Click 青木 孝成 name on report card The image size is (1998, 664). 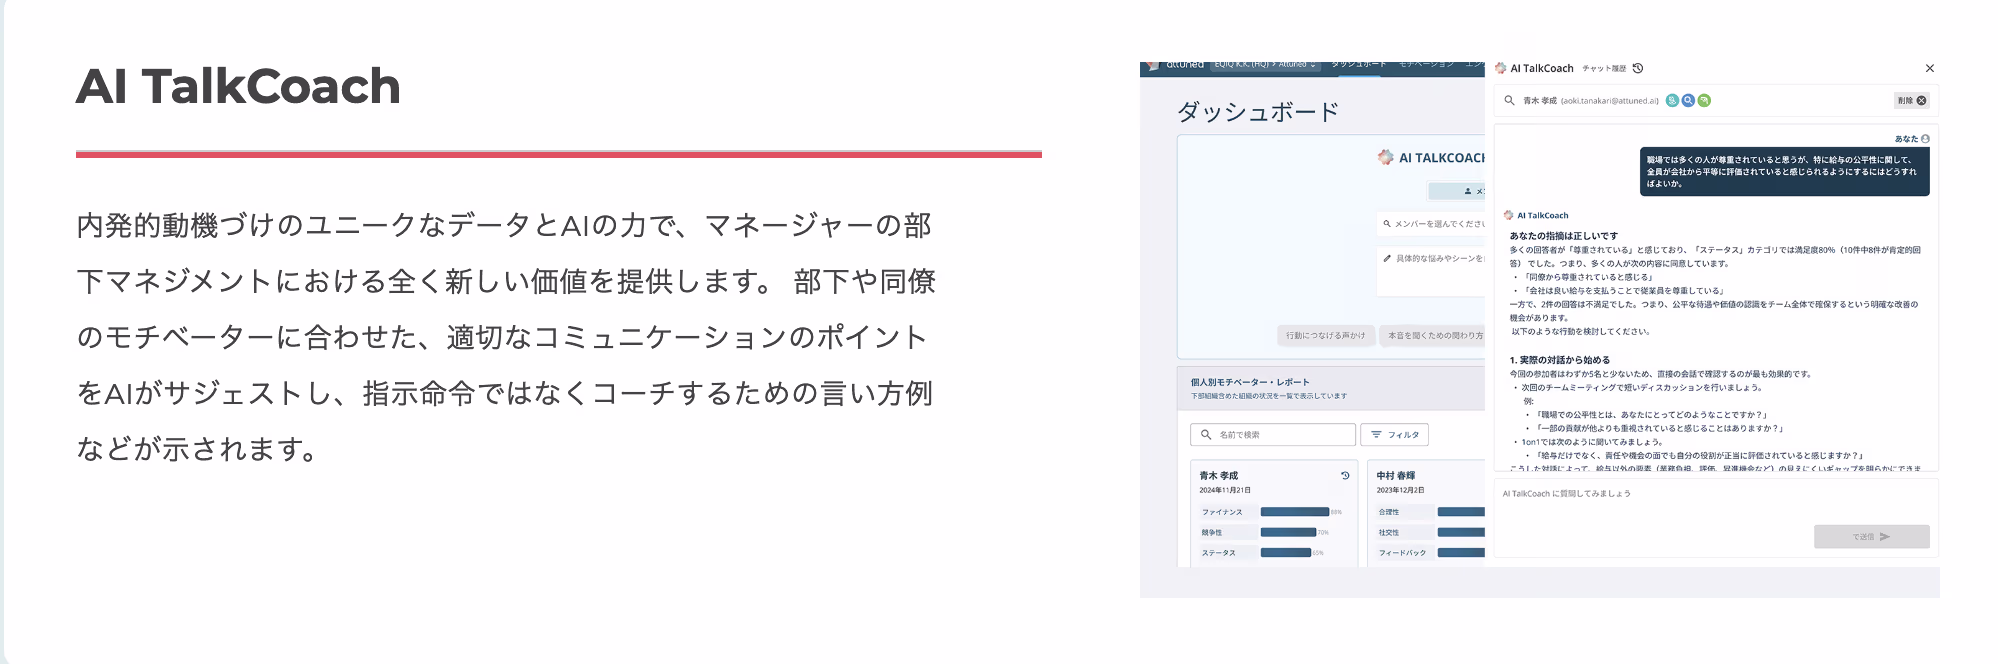1218,476
